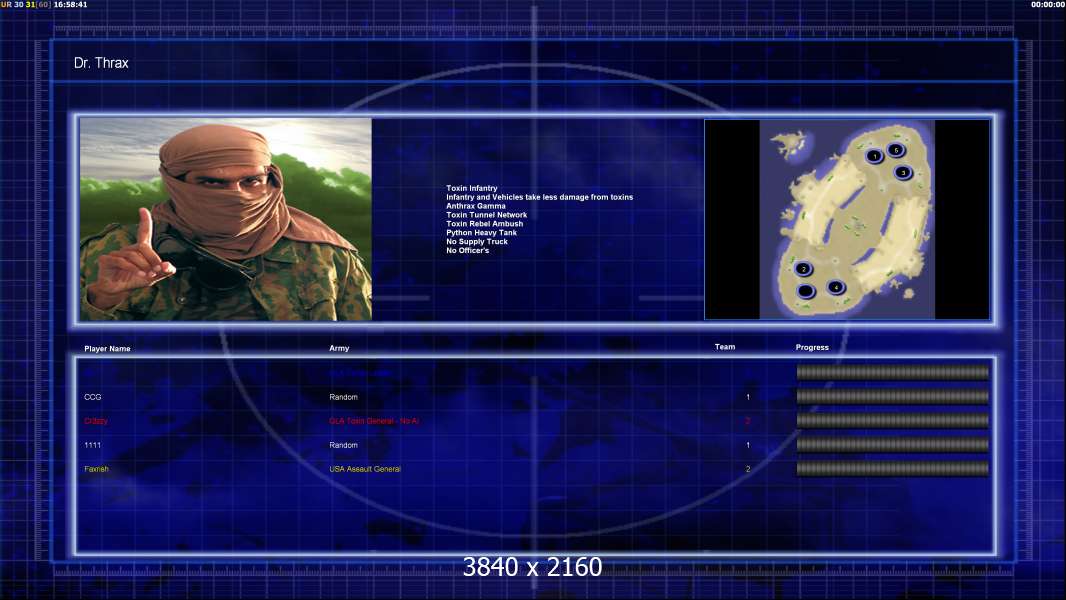The image size is (1066, 600).
Task: Click the 1111 player progress bar
Action: click(x=893, y=445)
